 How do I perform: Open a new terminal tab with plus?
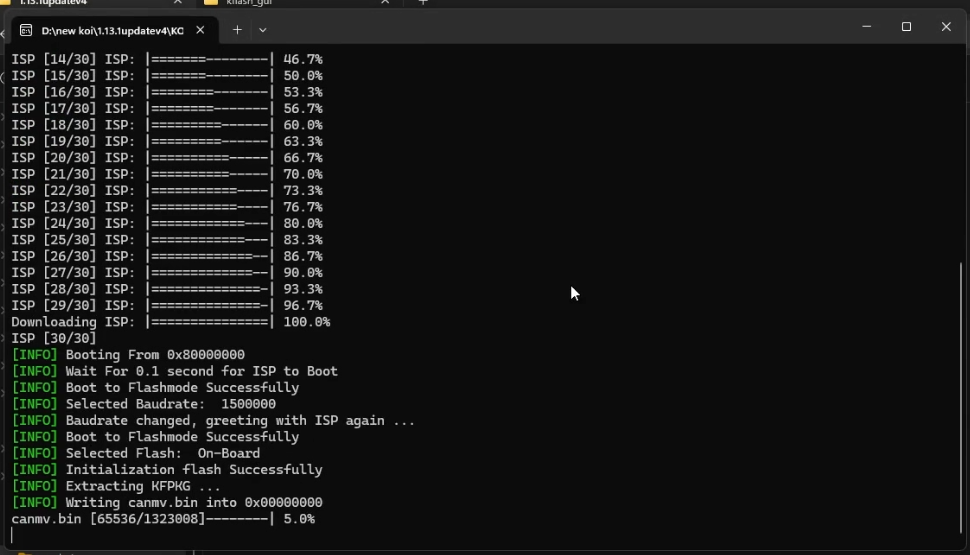tap(237, 30)
